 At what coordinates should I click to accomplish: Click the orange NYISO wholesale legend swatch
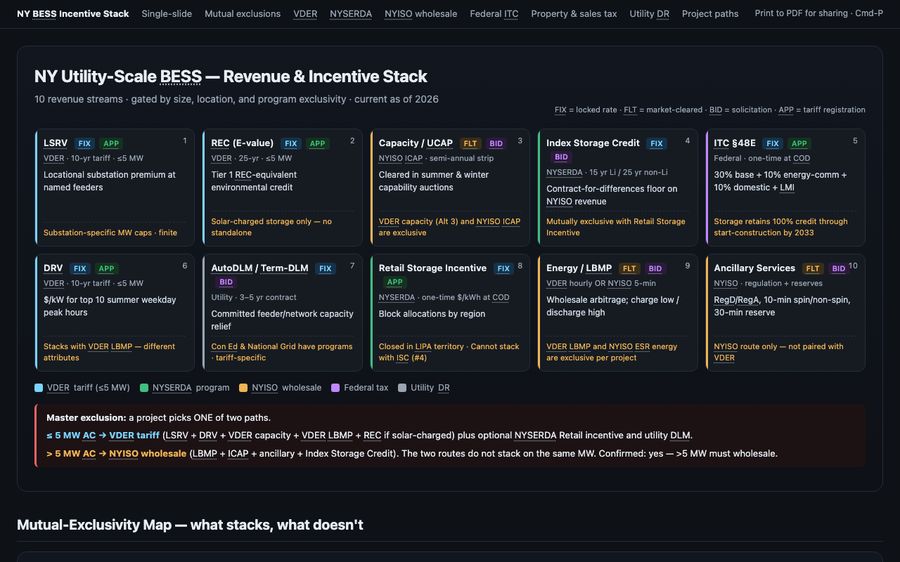click(243, 388)
